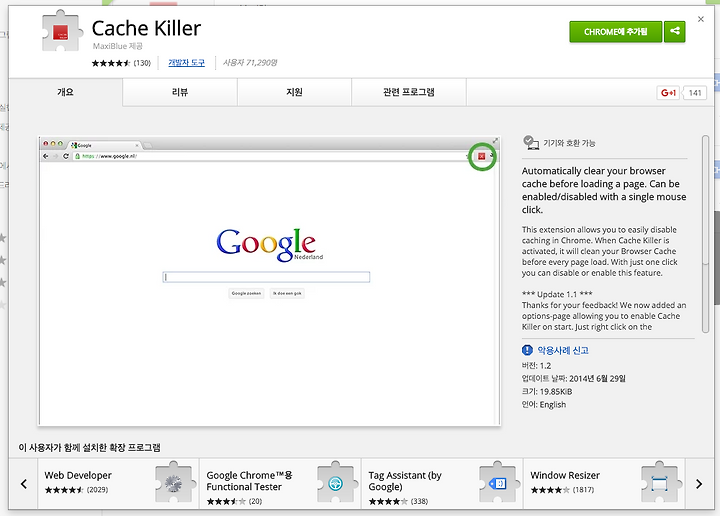Click the 이 사용자가 함께 설치한 확장 프로그램 heading
The width and height of the screenshot is (720, 516).
(x=90, y=447)
